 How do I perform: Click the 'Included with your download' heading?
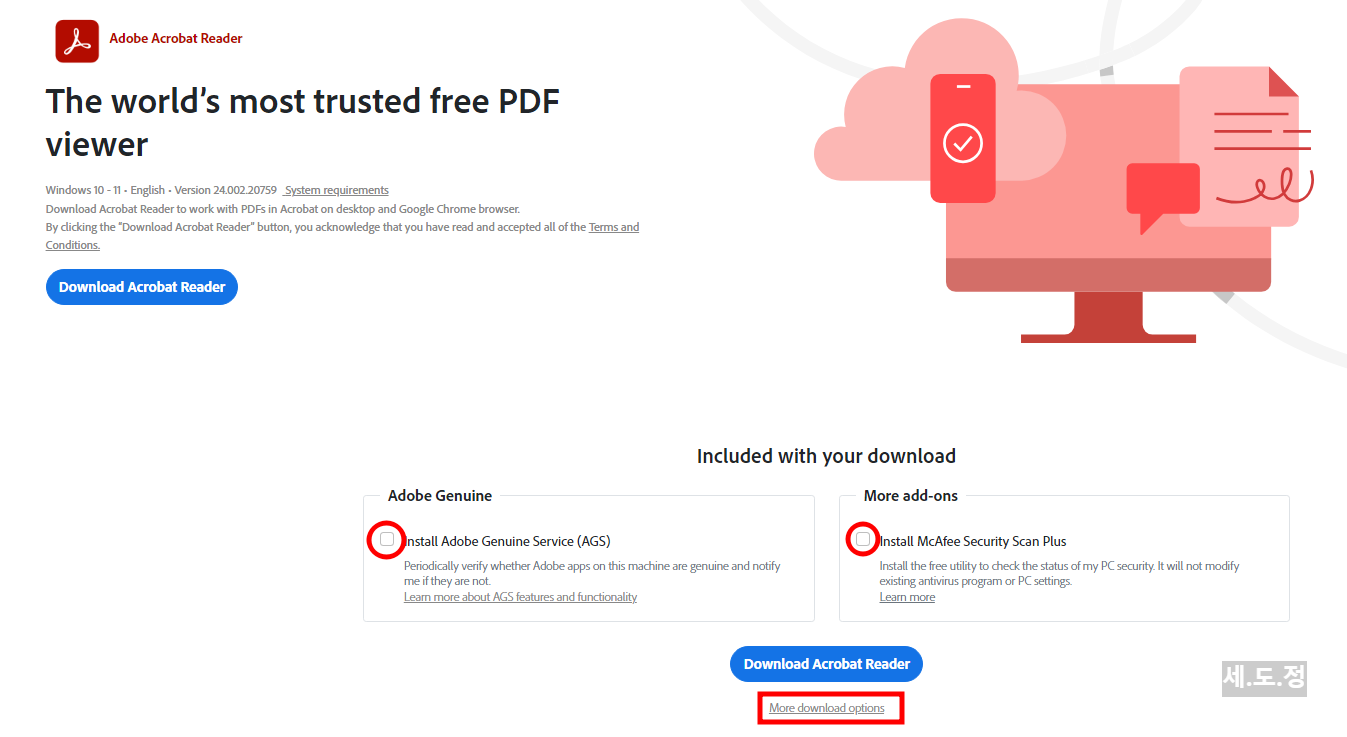click(826, 456)
